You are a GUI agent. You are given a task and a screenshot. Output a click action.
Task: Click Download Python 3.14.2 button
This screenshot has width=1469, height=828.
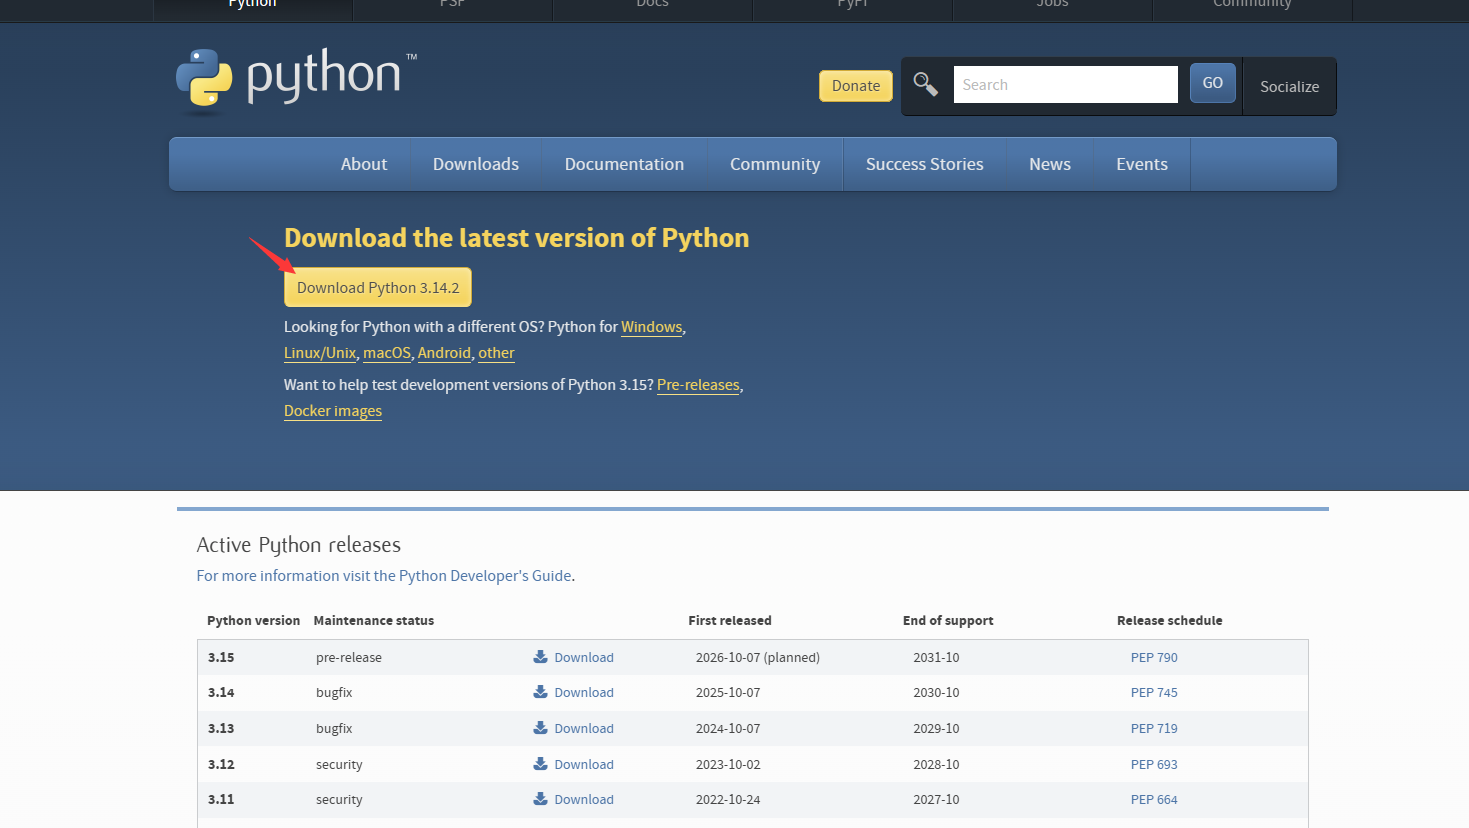point(378,288)
